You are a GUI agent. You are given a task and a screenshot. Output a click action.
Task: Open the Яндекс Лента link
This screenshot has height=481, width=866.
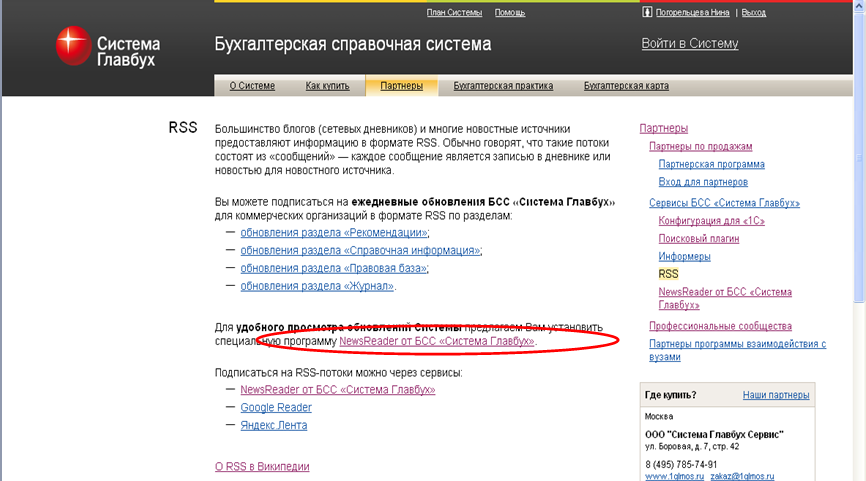(273, 425)
